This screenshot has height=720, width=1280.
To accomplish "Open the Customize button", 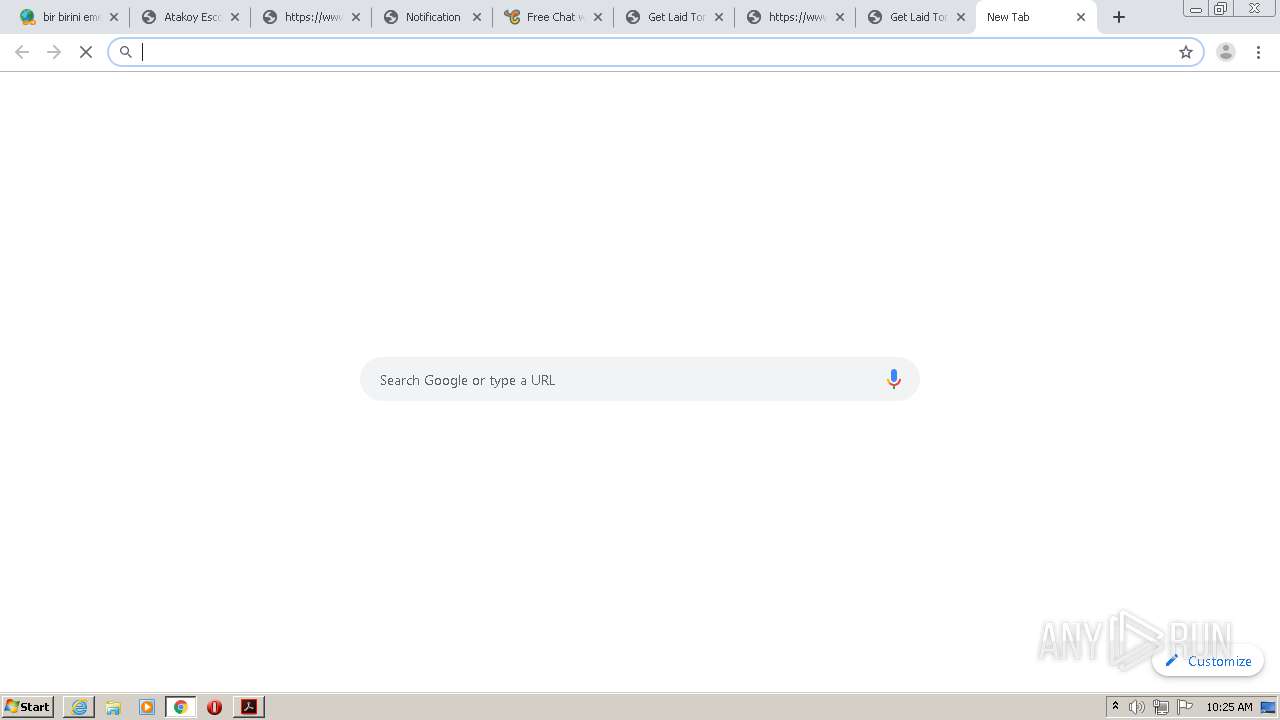I will [1208, 661].
